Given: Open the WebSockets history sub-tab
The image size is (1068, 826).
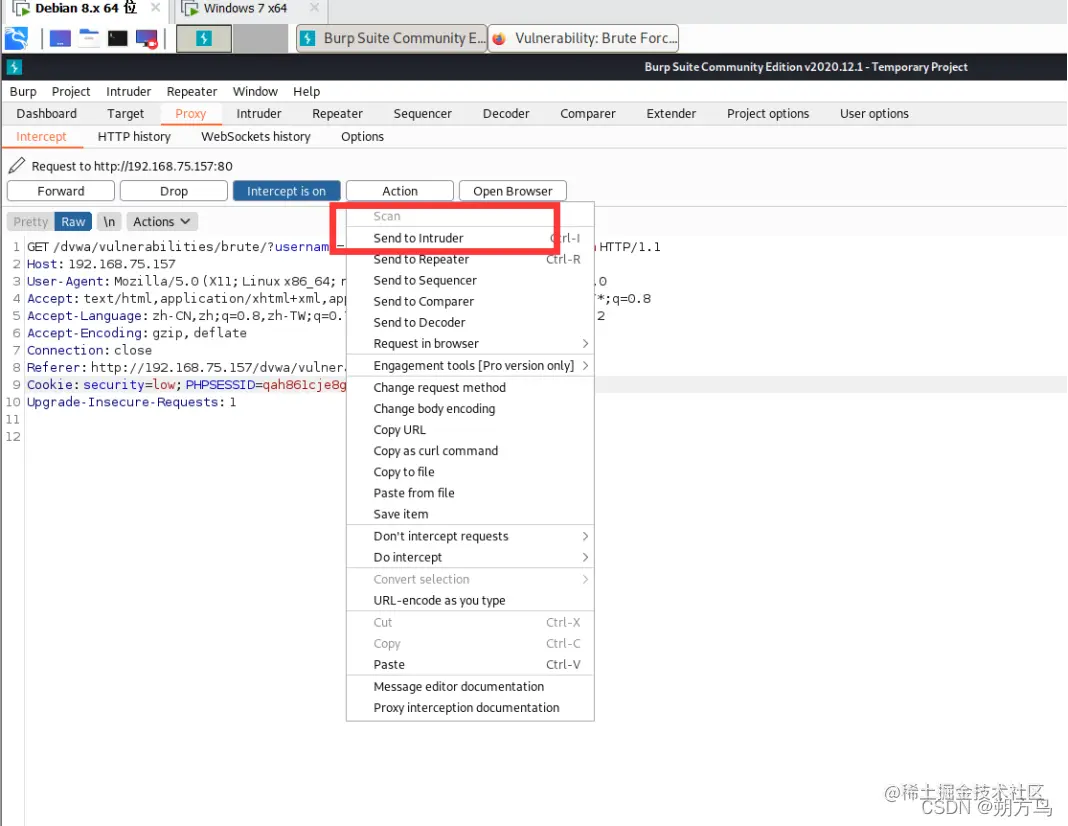Looking at the screenshot, I should [255, 137].
